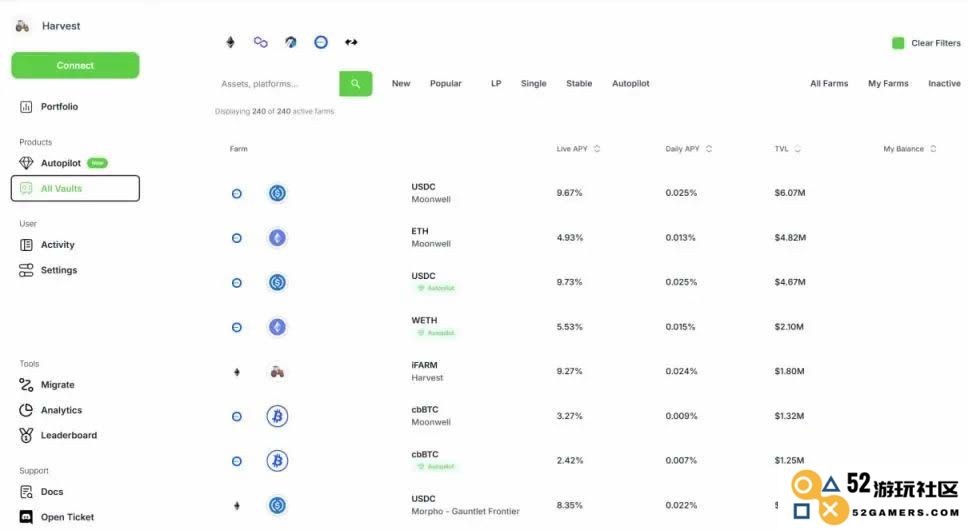Click the Clear Filters button

point(926,43)
